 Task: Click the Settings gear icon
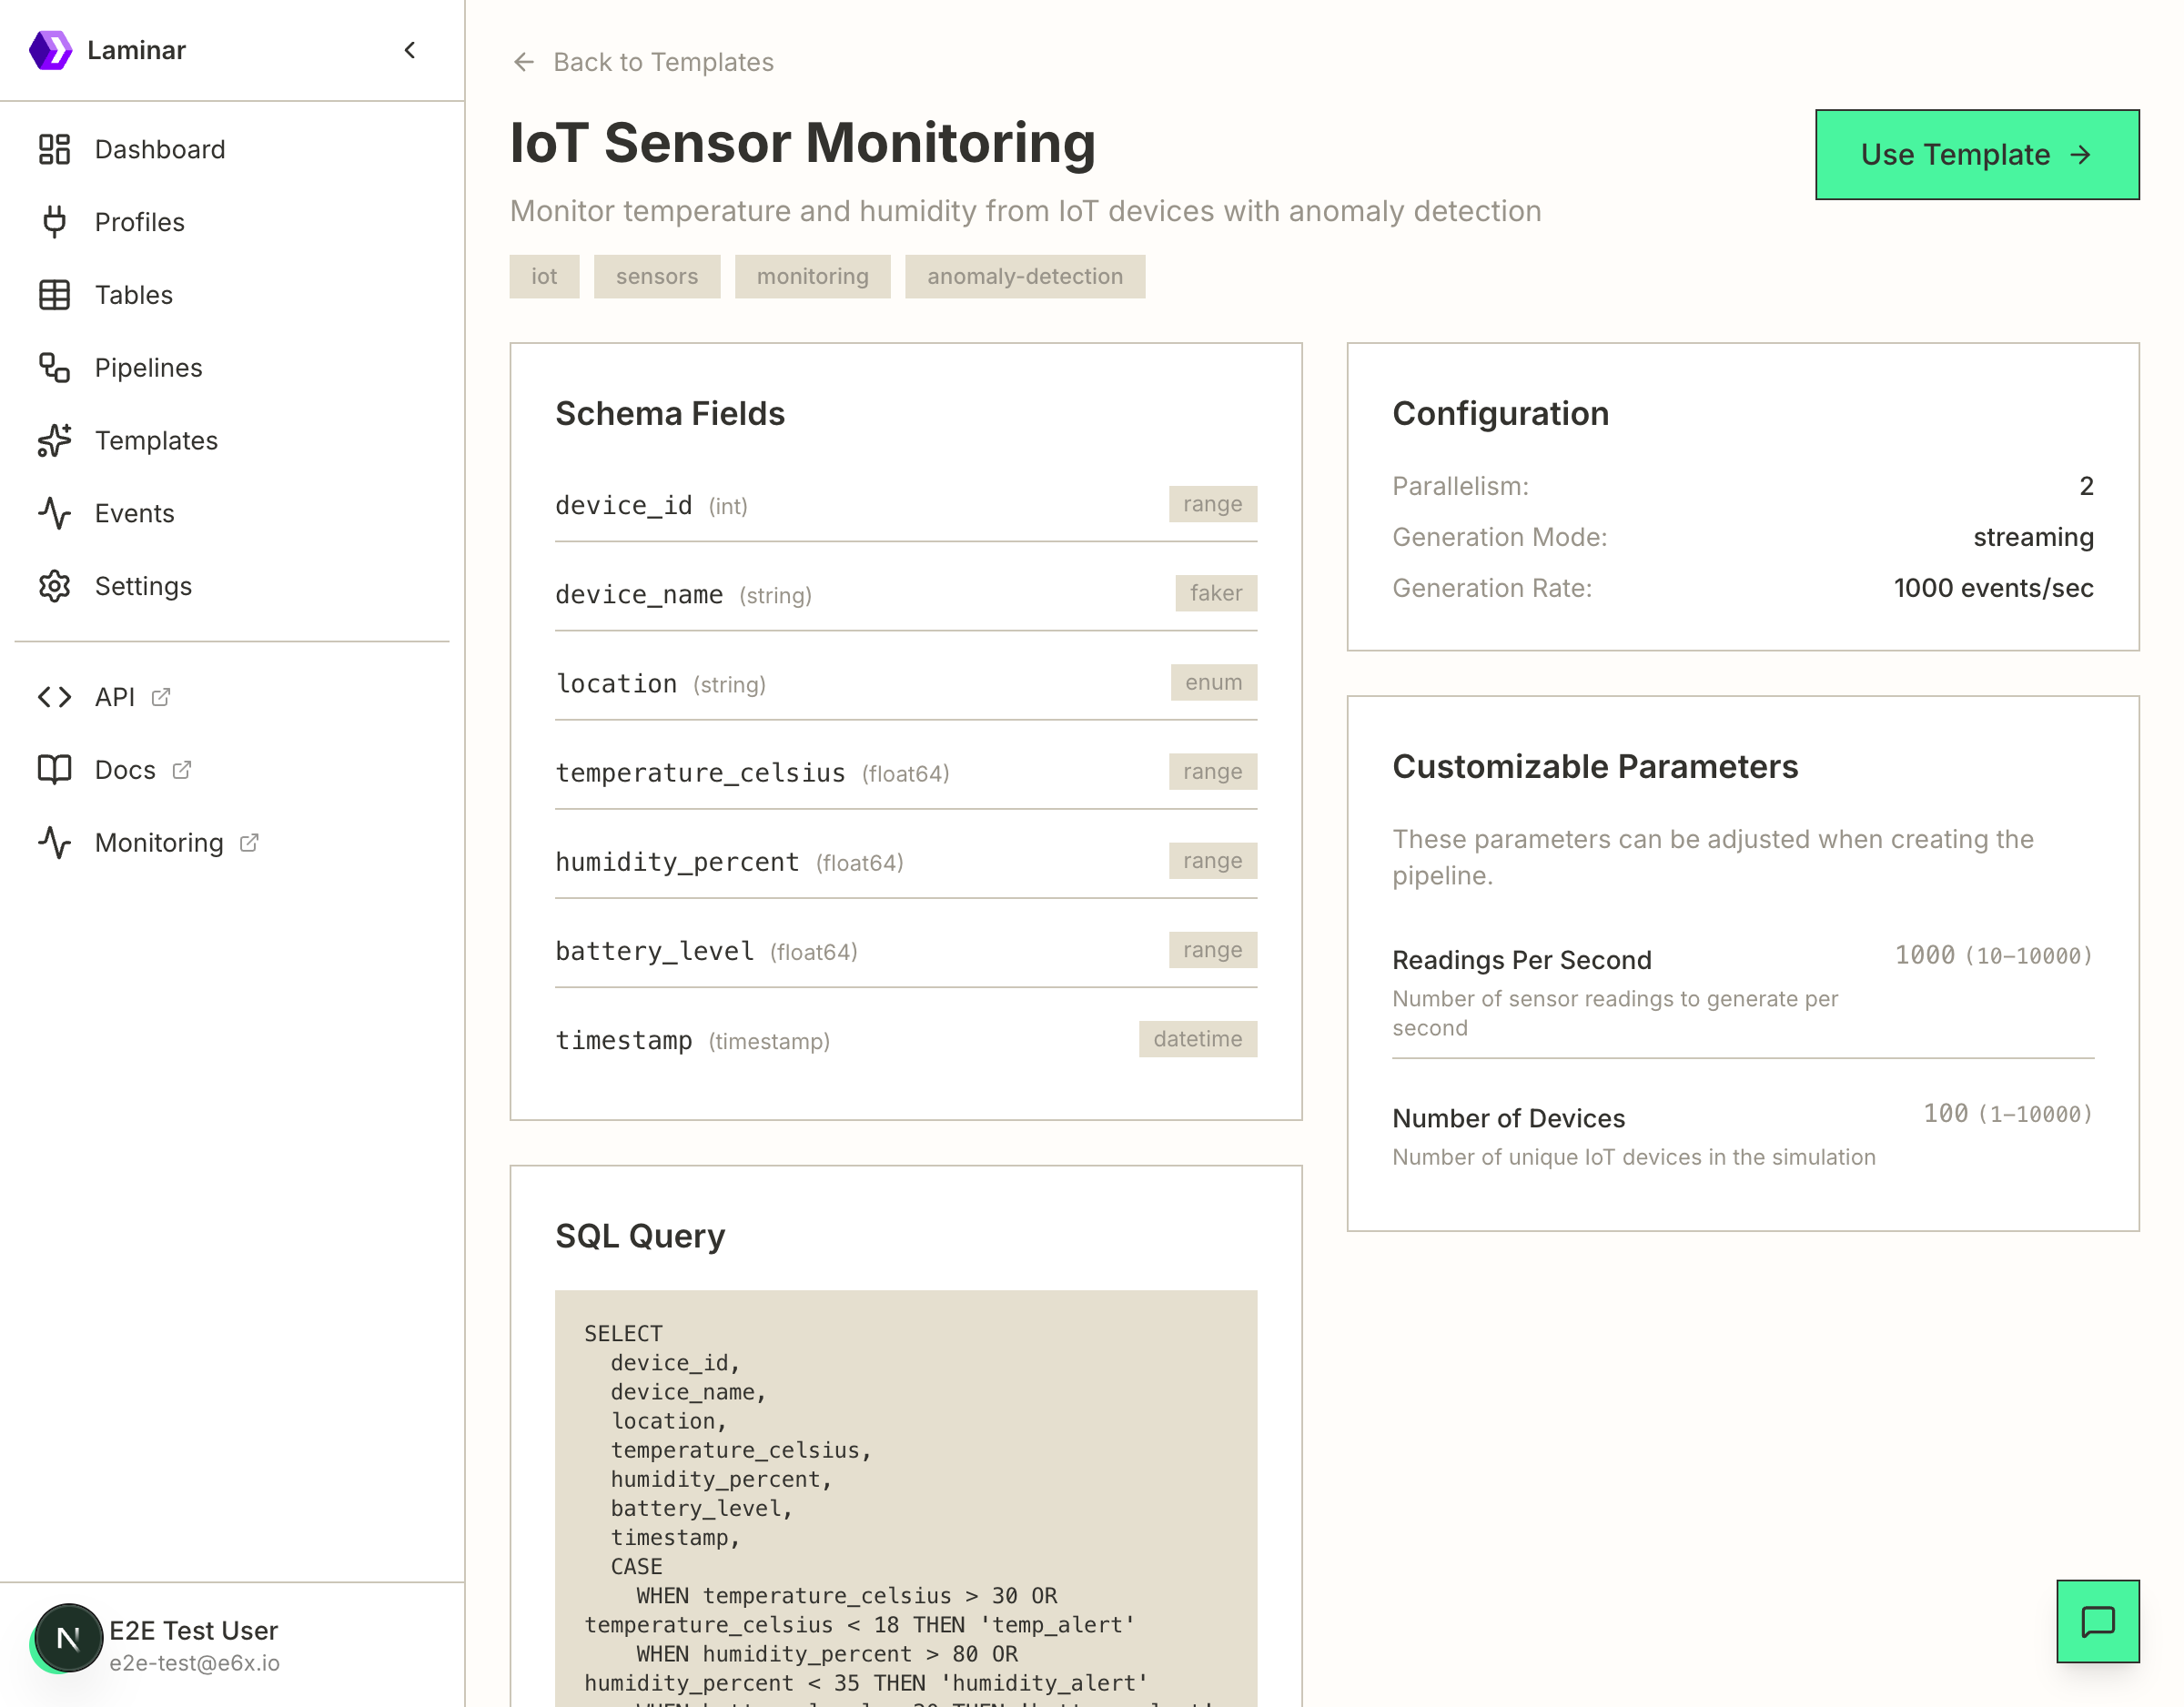(54, 586)
